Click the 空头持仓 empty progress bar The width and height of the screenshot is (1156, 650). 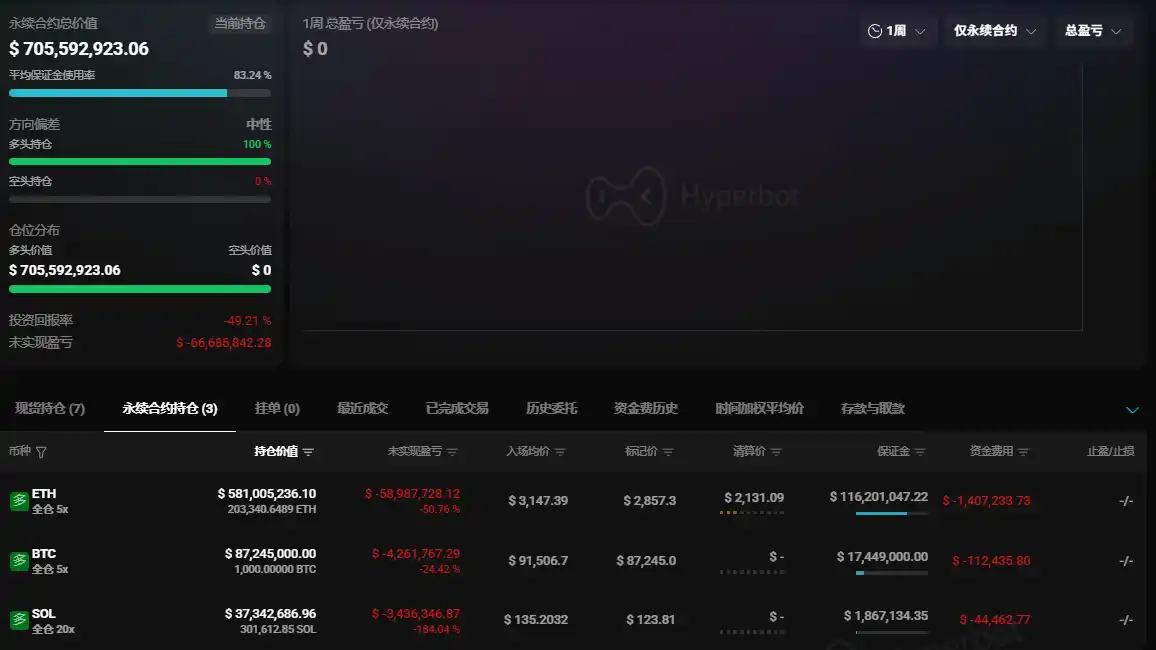click(x=140, y=199)
